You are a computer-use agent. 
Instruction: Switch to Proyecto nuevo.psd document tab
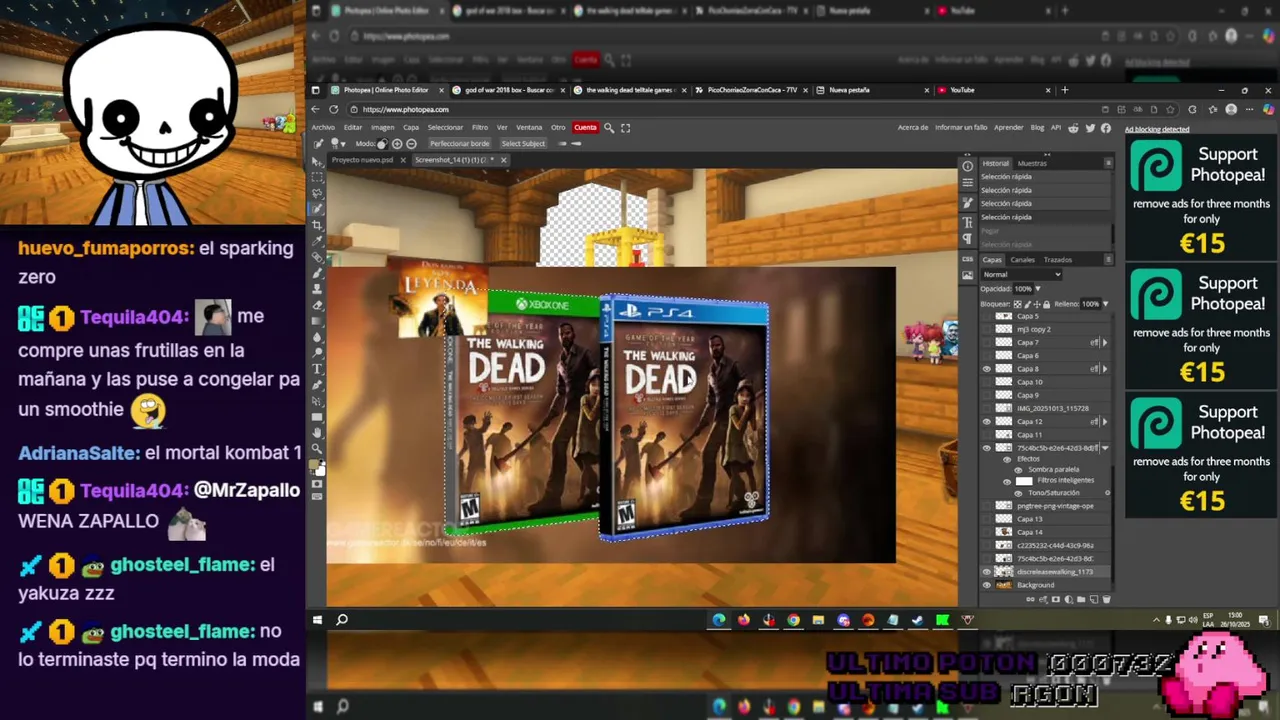point(362,160)
